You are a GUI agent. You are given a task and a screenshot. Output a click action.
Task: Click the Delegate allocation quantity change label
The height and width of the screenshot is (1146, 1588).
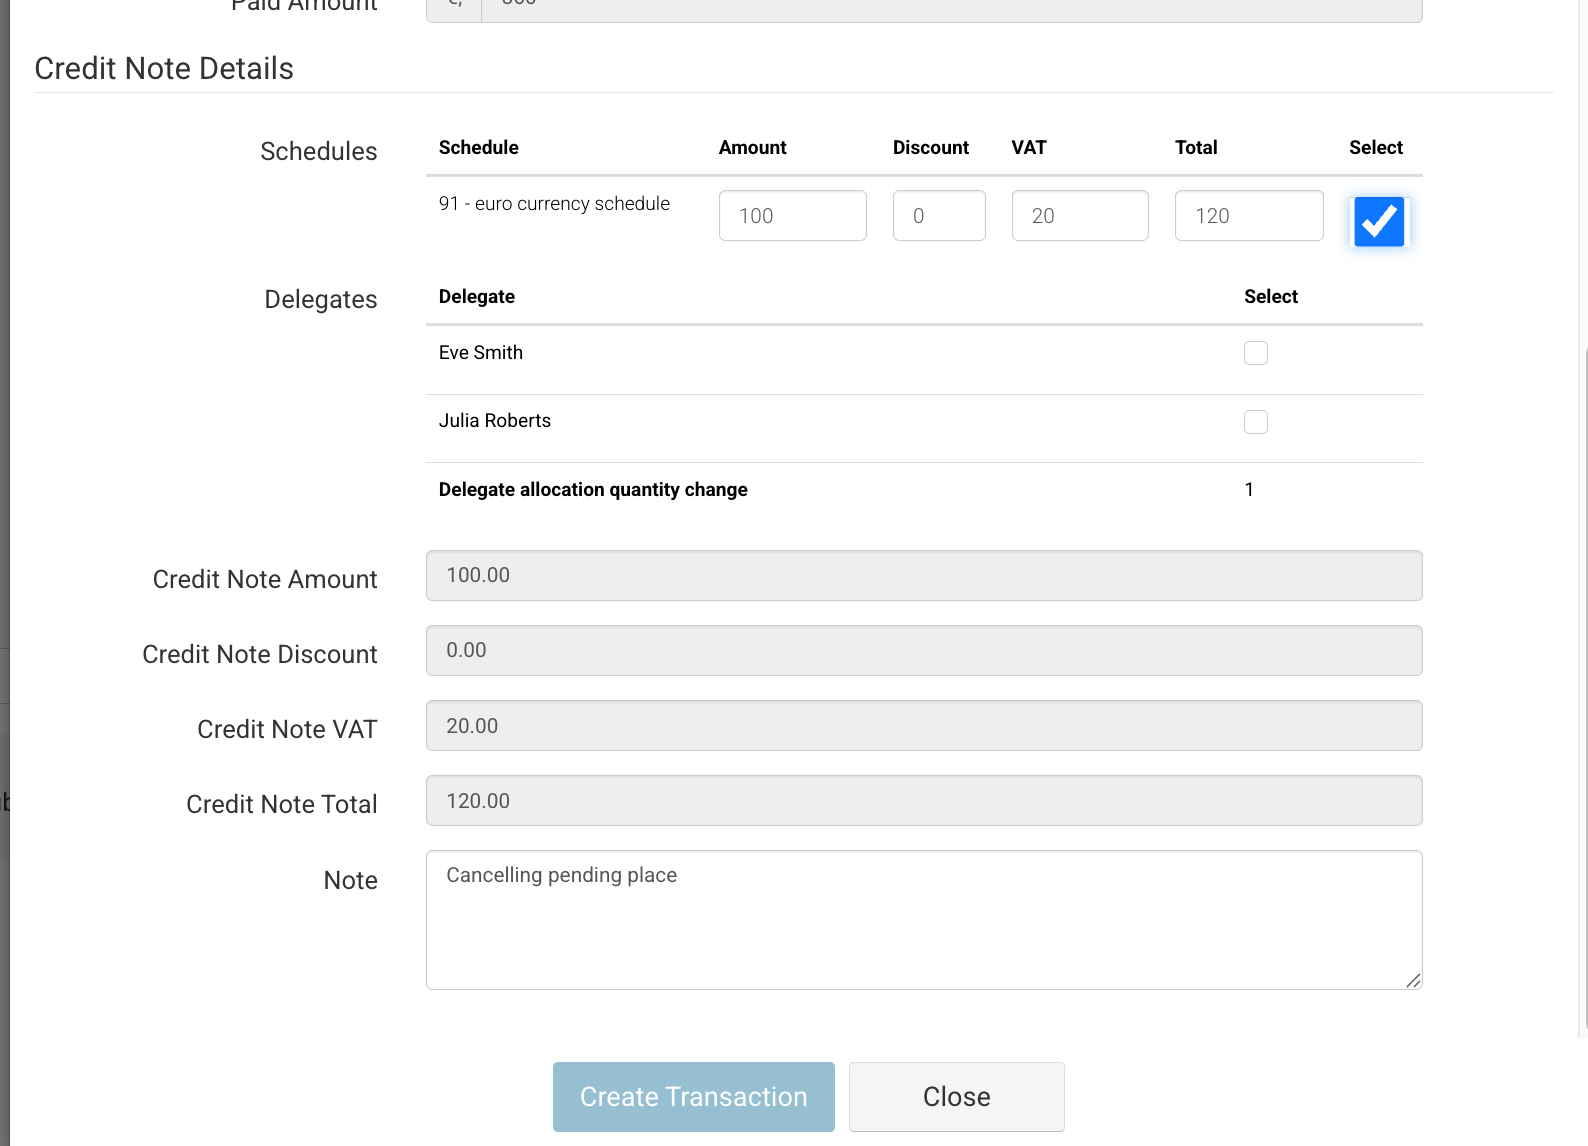593,490
